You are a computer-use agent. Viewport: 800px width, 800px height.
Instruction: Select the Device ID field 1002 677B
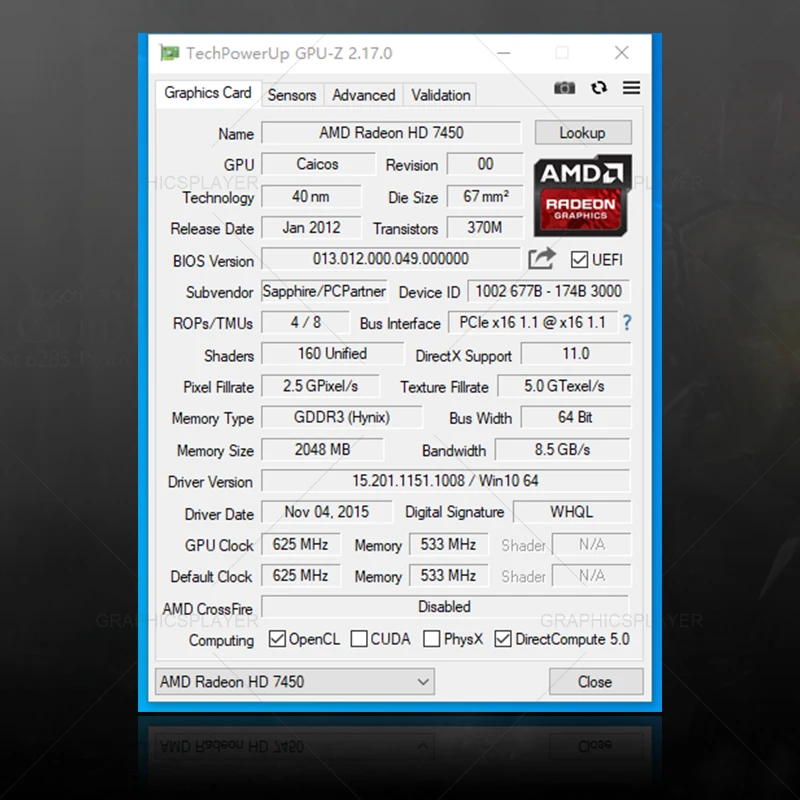tap(548, 291)
